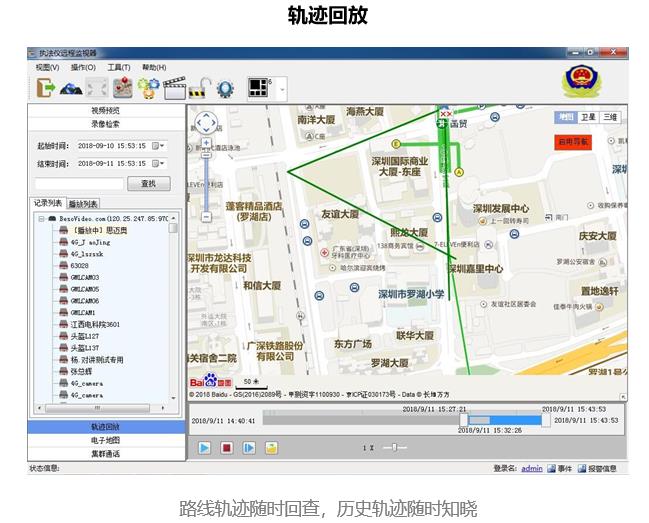
Task: Click the red 启用导航 button
Action: click(x=574, y=142)
